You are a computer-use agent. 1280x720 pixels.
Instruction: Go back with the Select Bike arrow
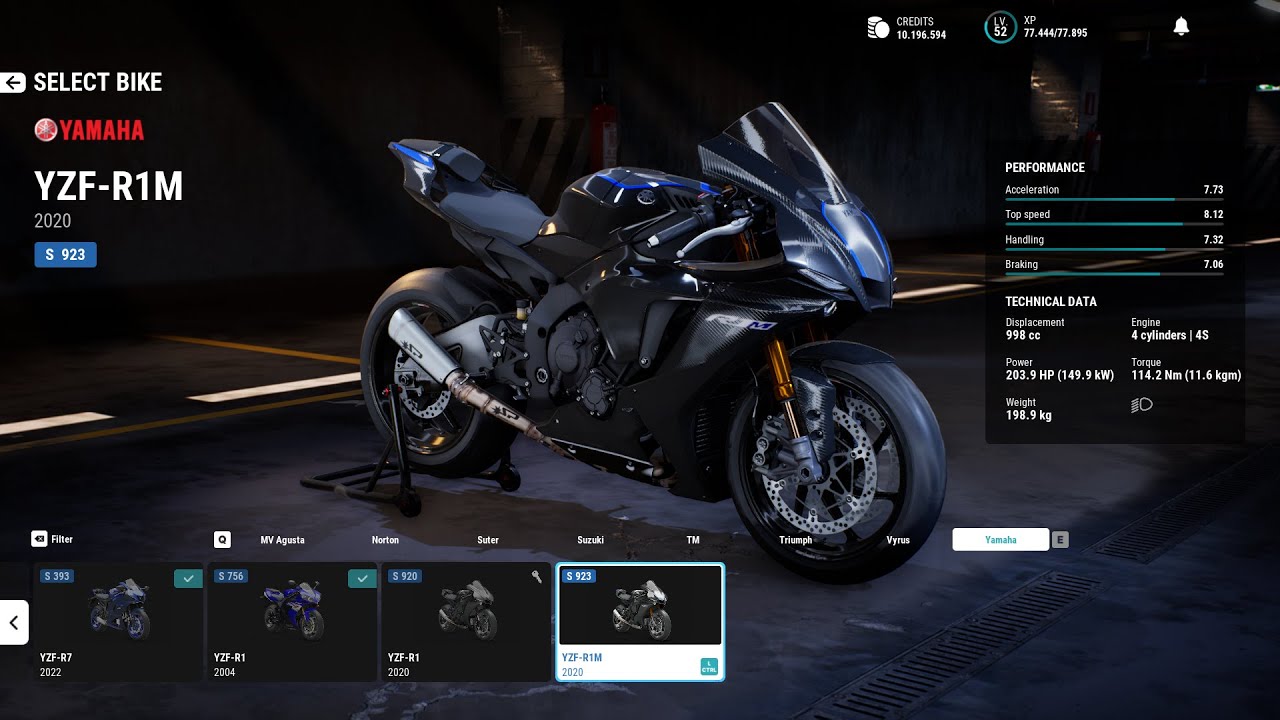(13, 83)
